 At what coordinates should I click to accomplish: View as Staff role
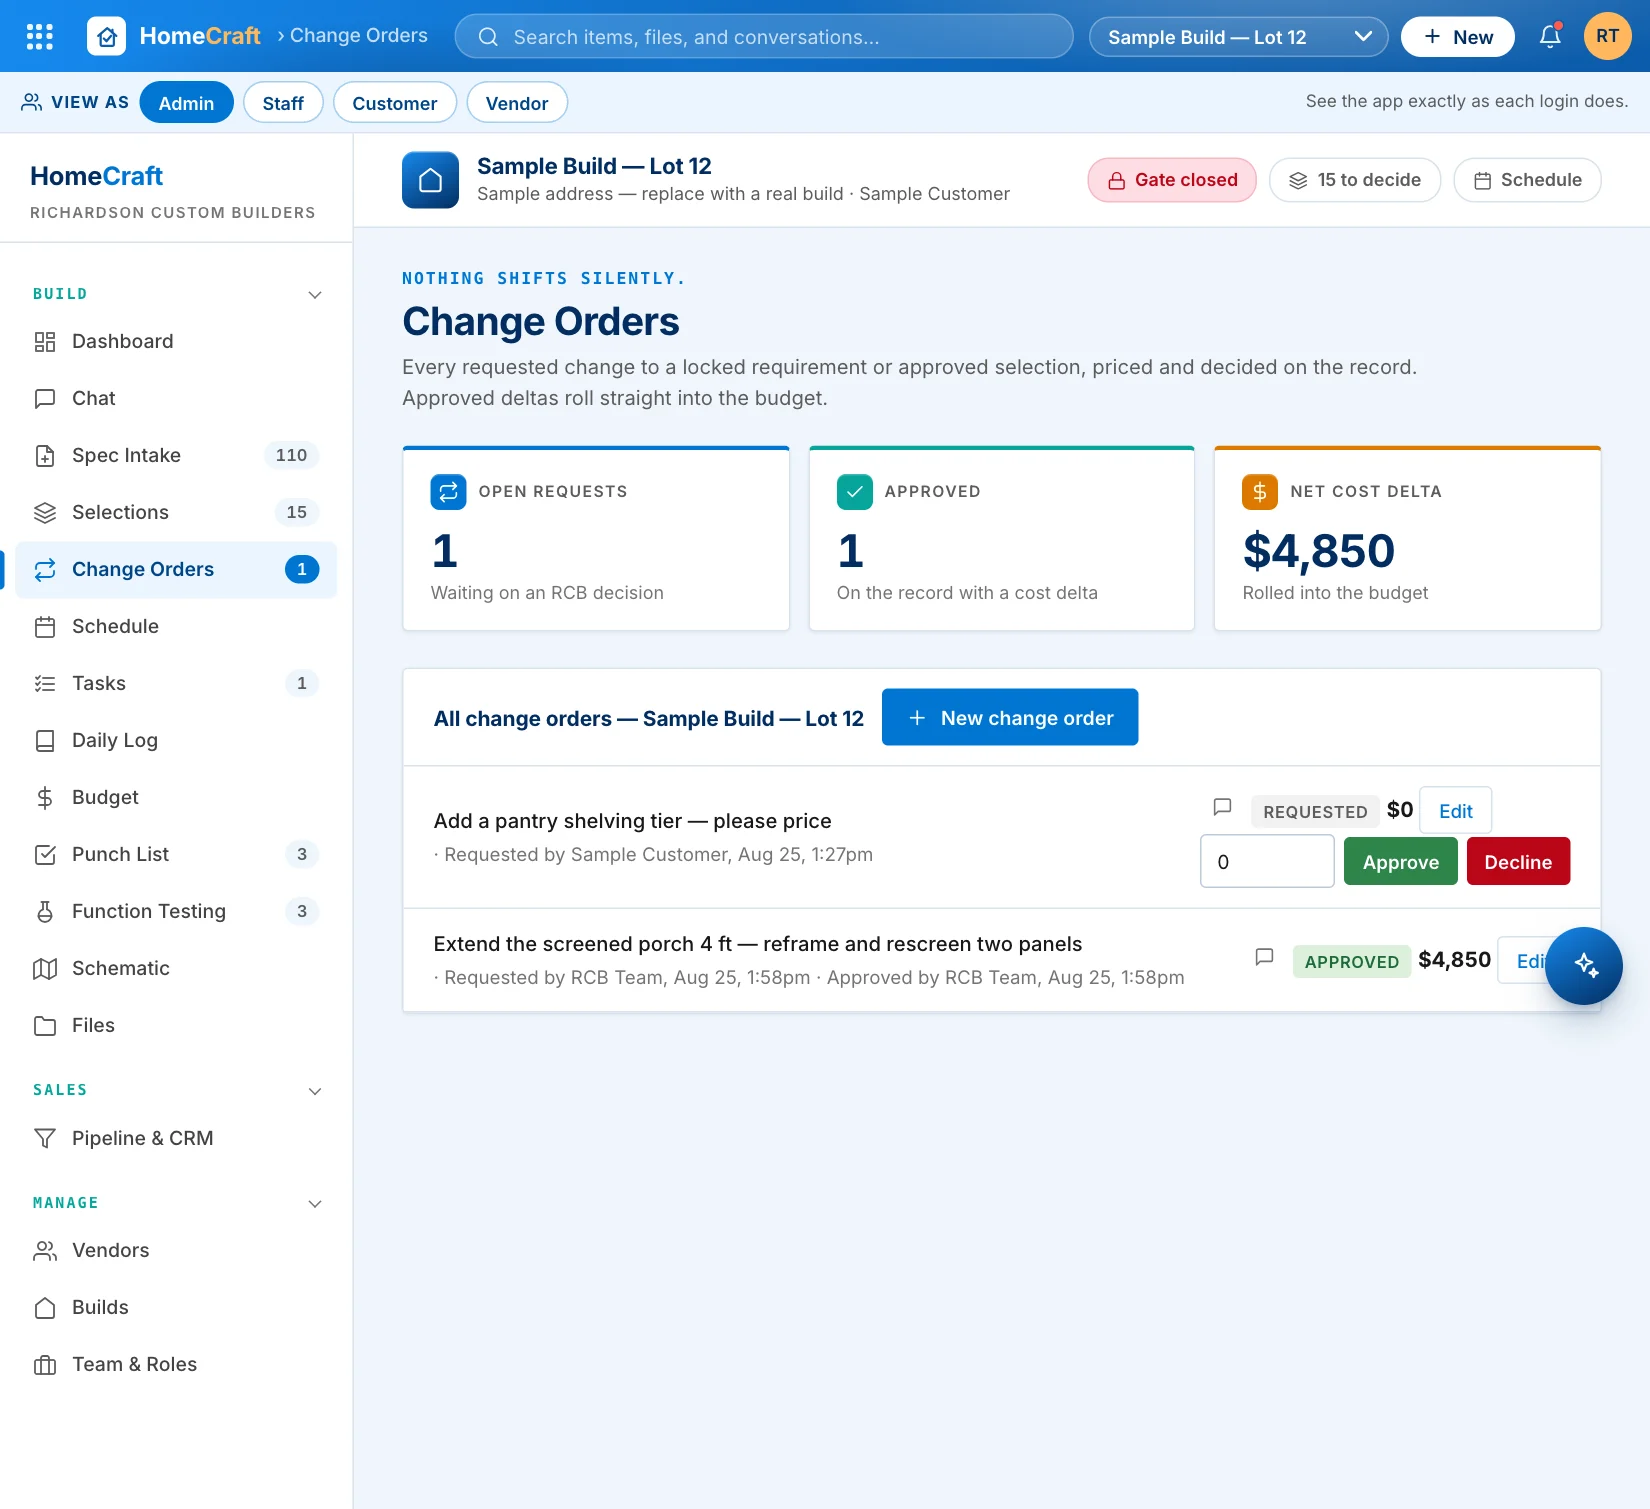(x=283, y=103)
